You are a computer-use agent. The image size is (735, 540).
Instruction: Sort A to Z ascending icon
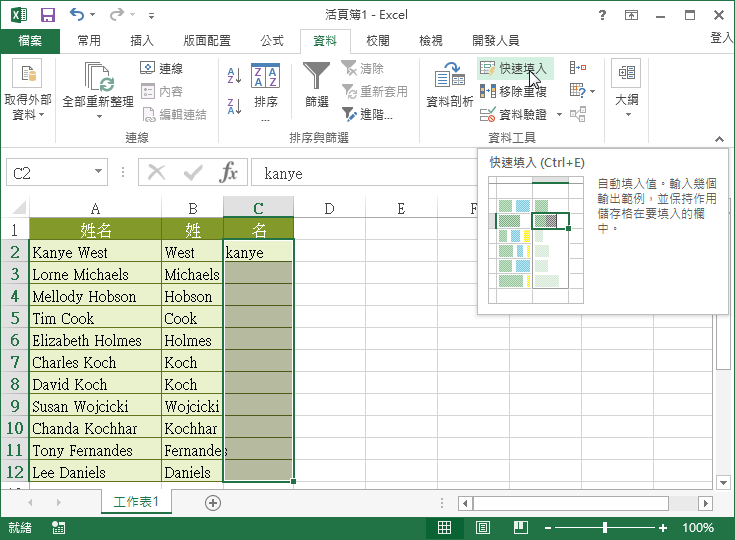point(234,75)
